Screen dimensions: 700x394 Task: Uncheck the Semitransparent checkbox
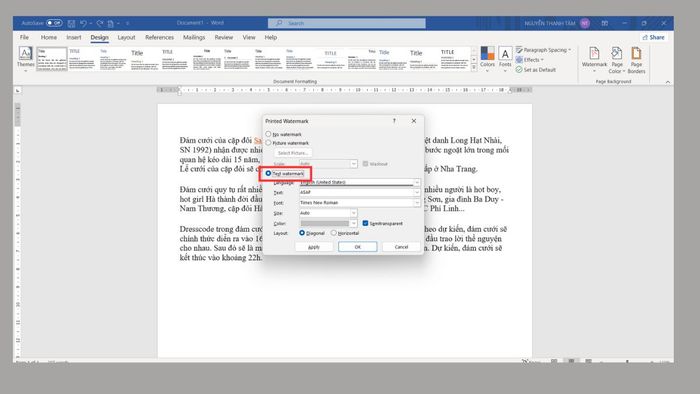pyautogui.click(x=365, y=223)
